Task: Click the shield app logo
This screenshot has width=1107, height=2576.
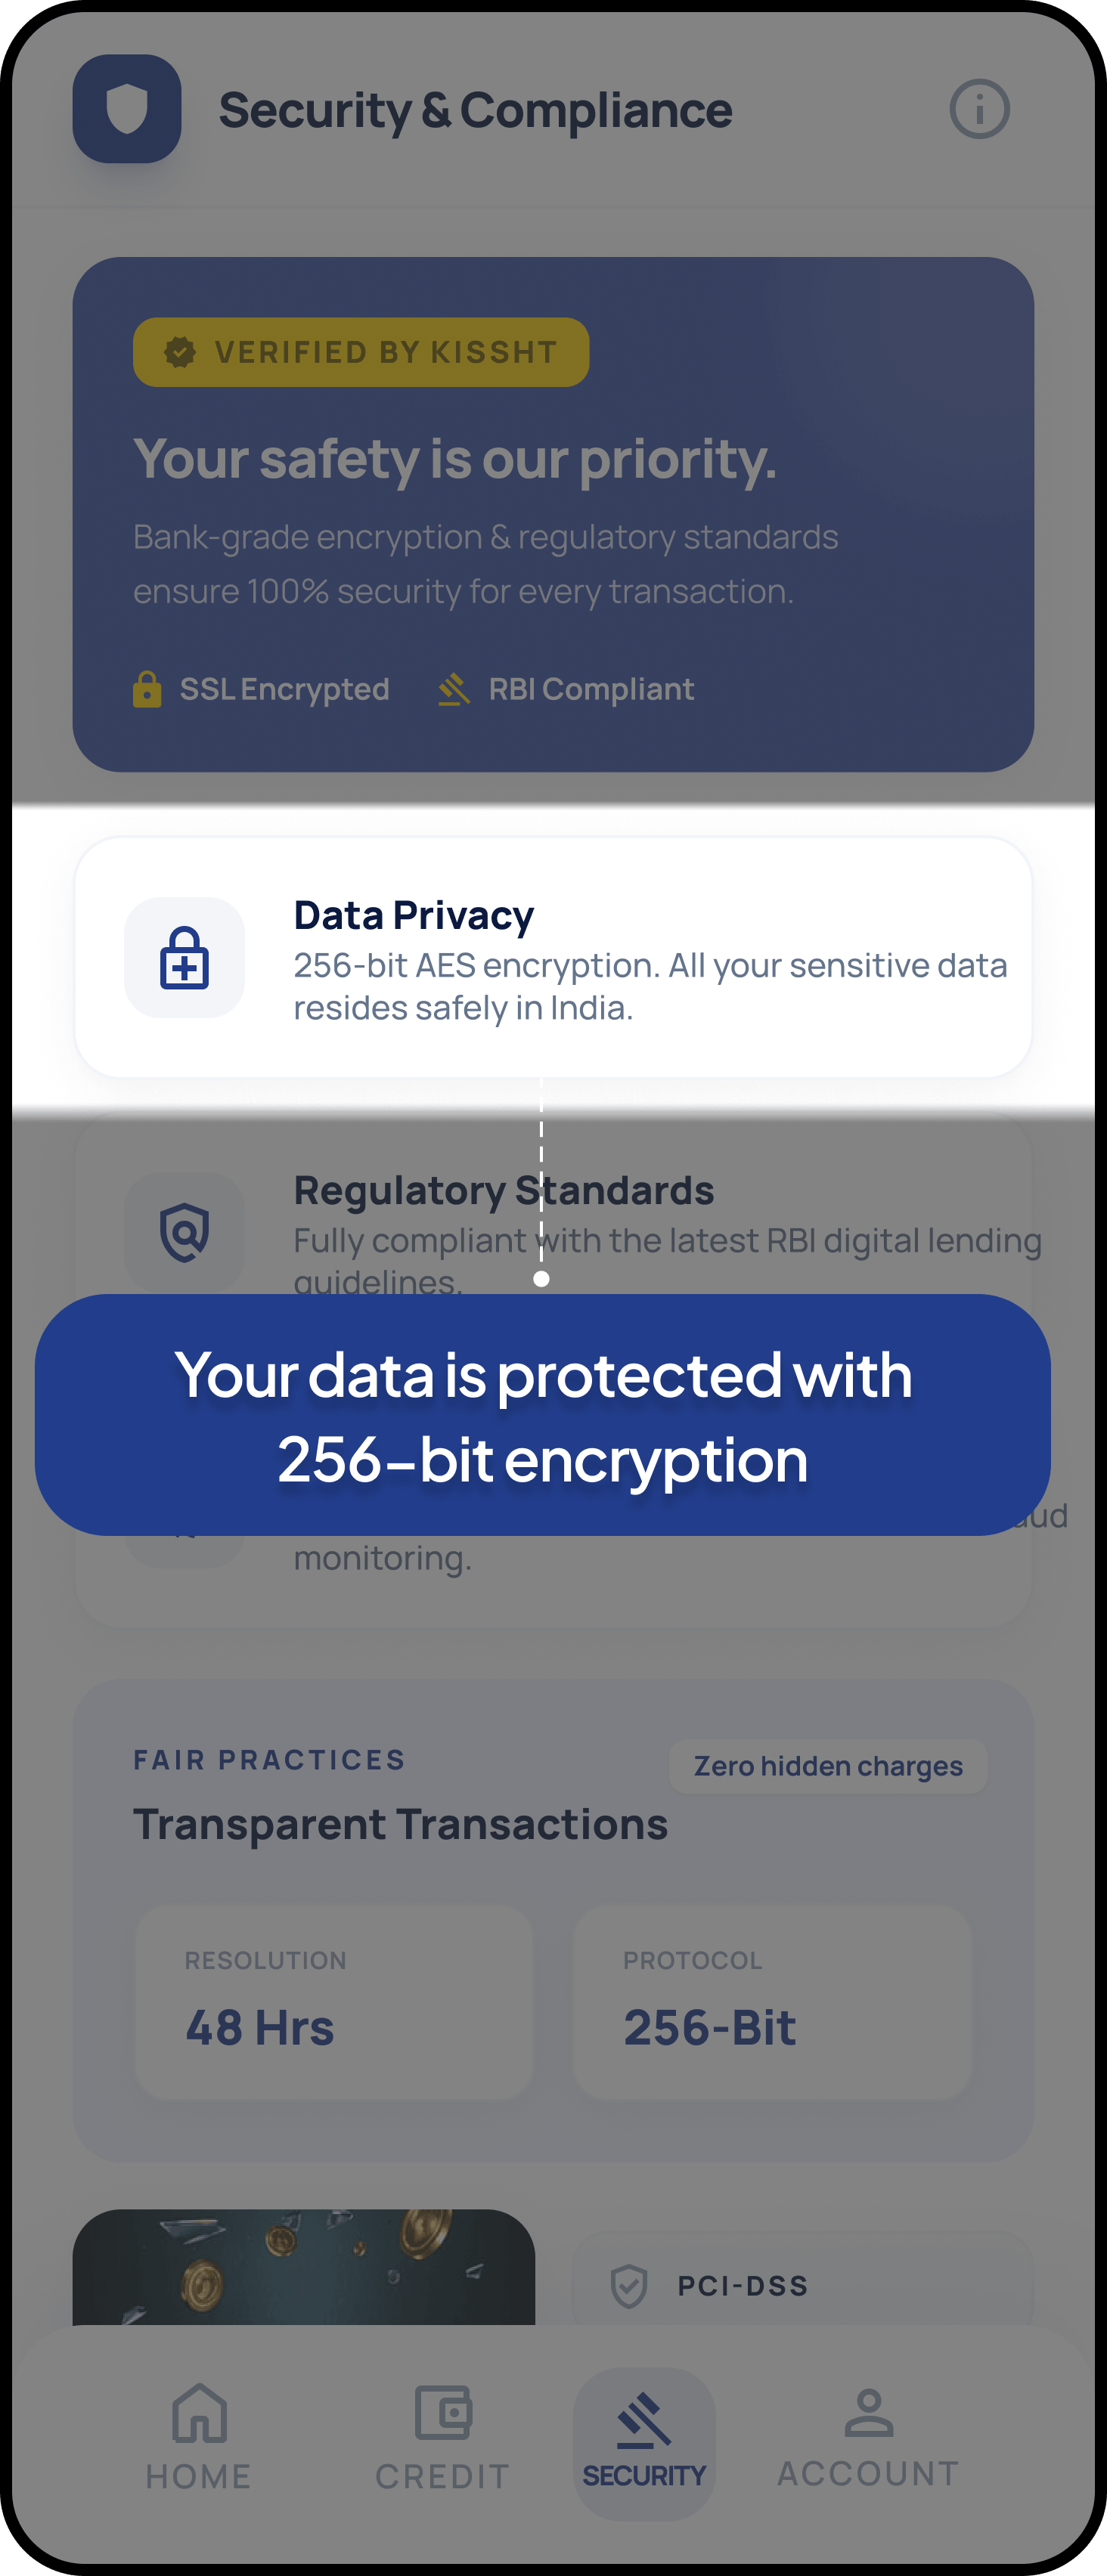Action: (127, 109)
